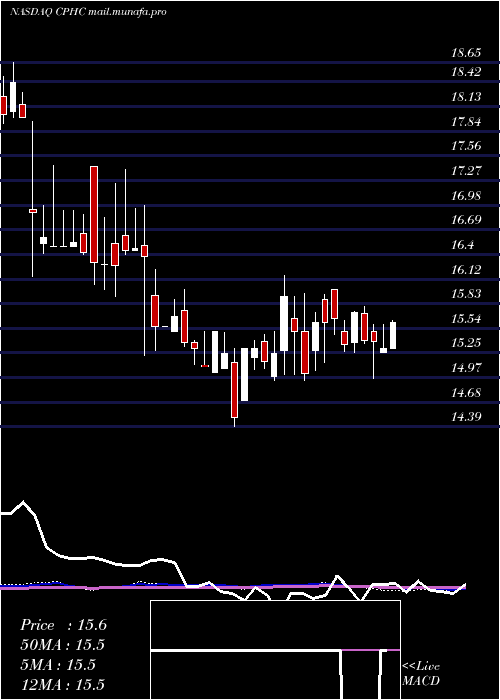Click the 12MA : 15.5 readout
The height and width of the screenshot is (700, 500).
point(62,684)
